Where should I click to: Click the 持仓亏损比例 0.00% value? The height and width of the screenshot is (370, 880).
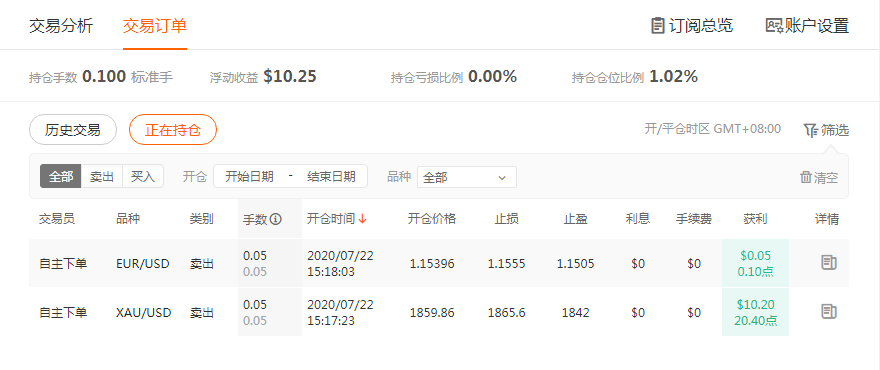tap(492, 76)
